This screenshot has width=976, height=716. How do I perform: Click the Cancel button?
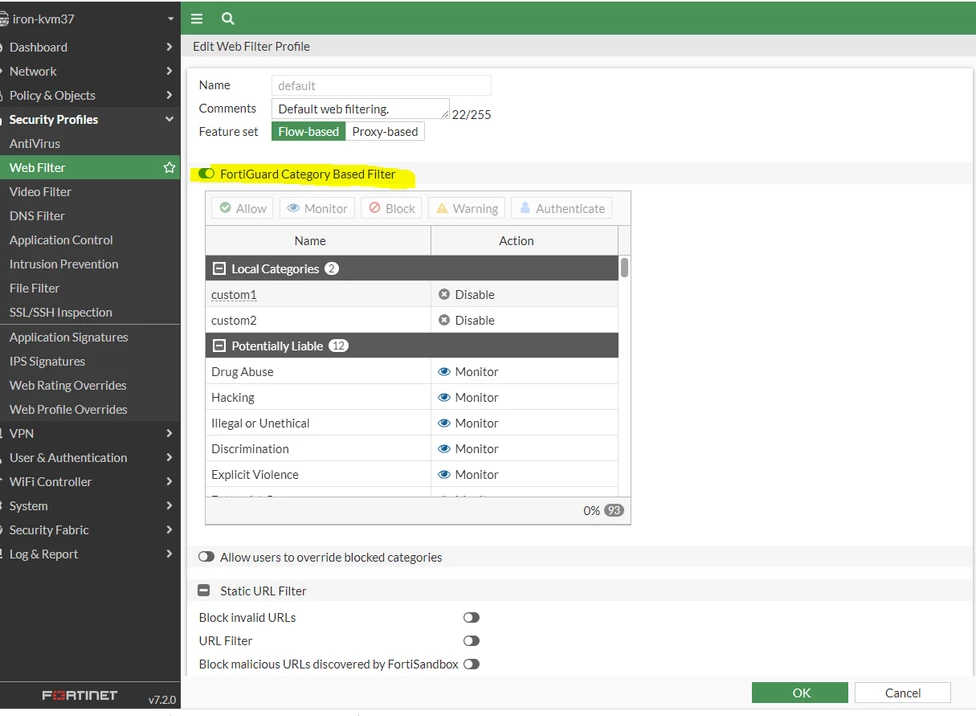[903, 693]
